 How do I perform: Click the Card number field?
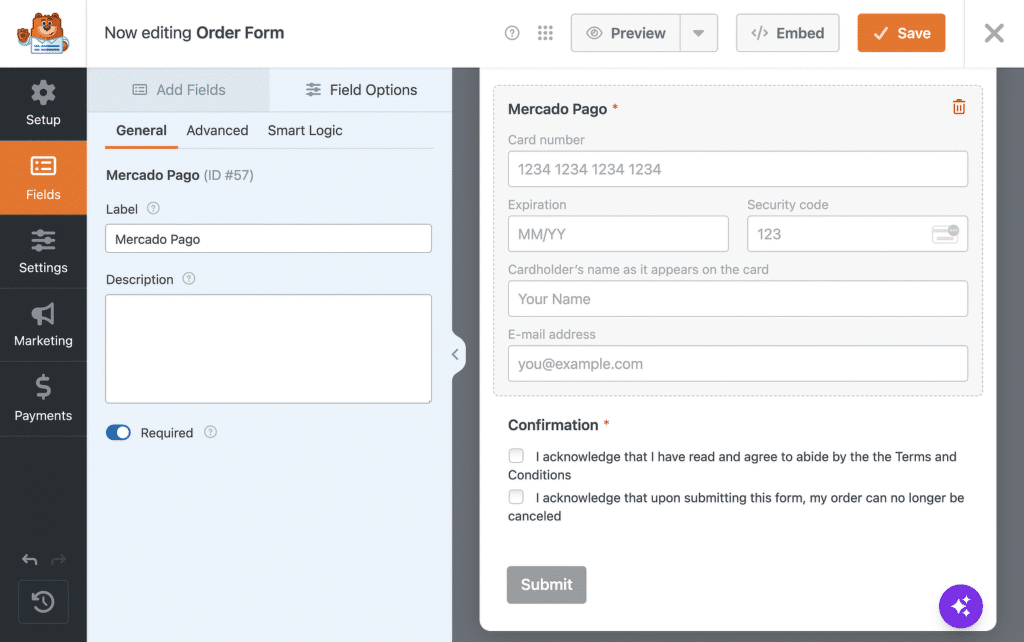click(x=738, y=169)
